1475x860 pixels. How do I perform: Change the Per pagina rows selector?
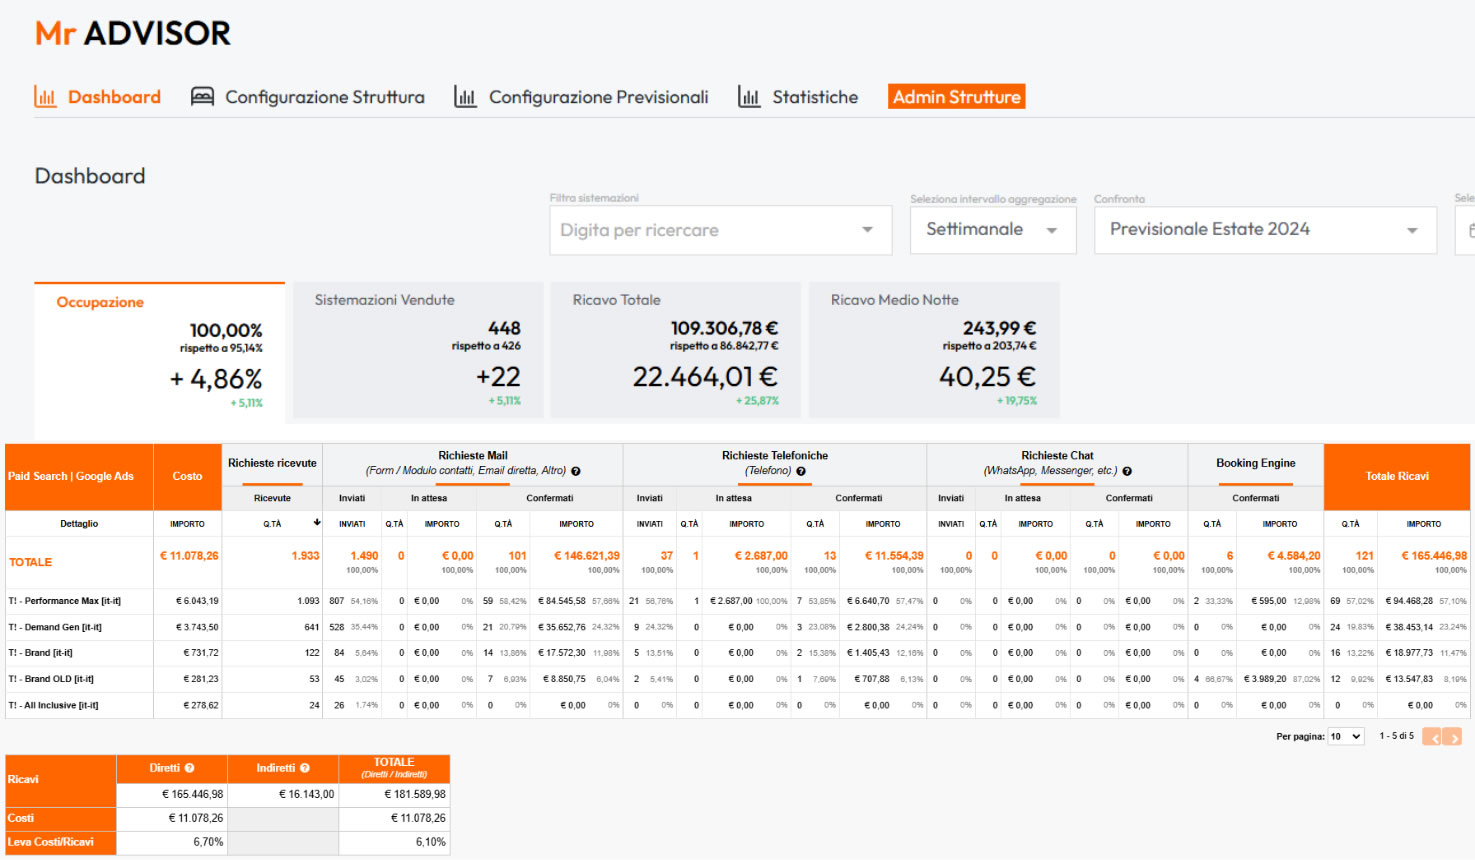1346,737
